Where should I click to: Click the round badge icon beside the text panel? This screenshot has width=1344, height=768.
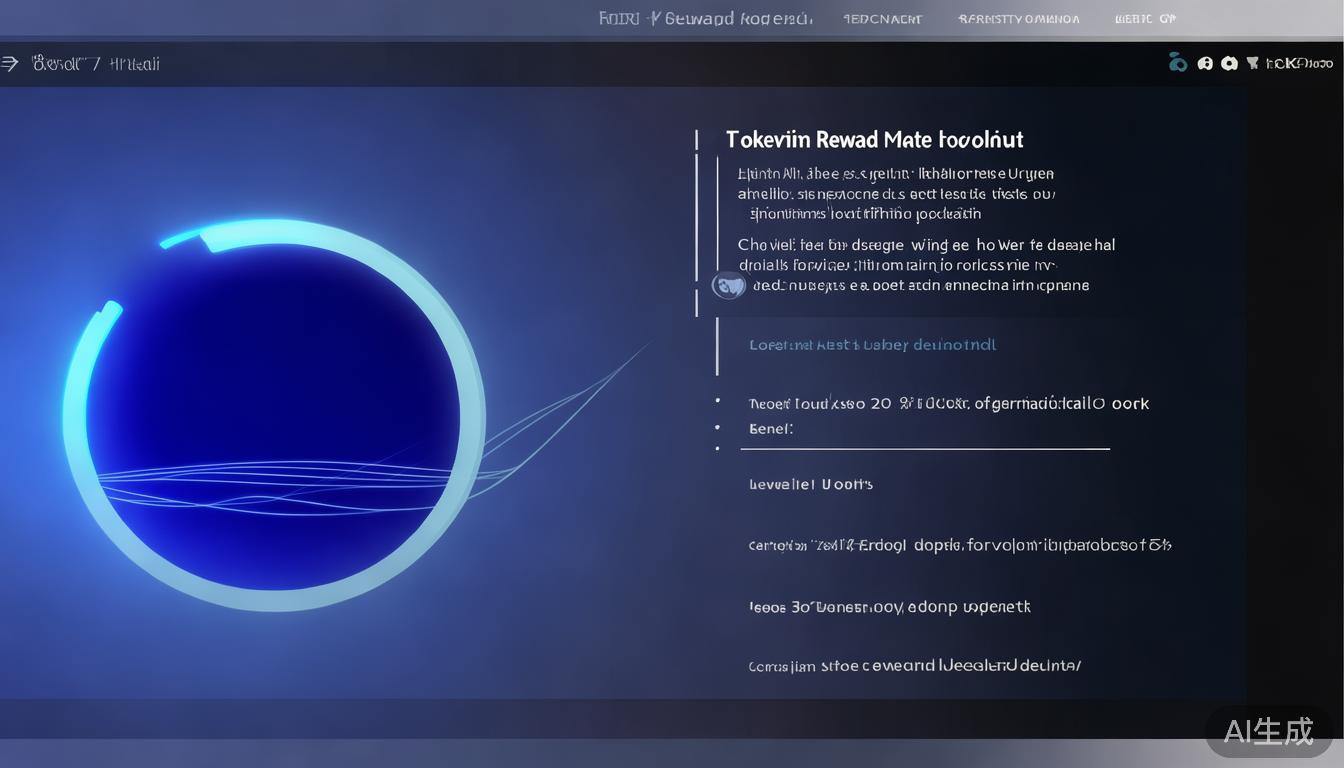pos(728,286)
